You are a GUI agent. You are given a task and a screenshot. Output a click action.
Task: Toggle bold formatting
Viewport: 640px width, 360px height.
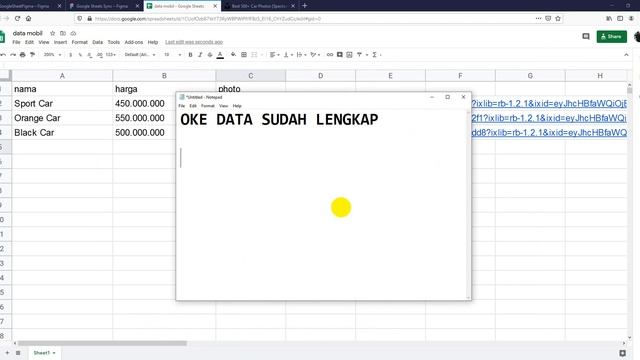pos(190,55)
